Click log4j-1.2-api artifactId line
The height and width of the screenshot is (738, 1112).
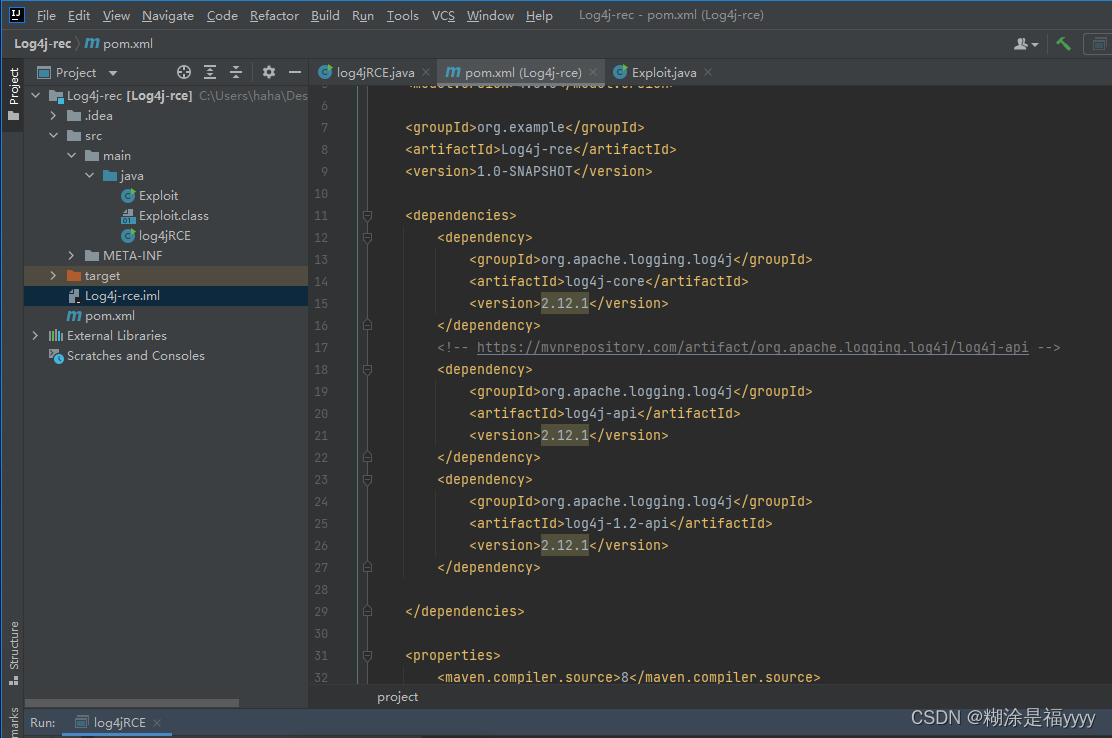(x=621, y=523)
